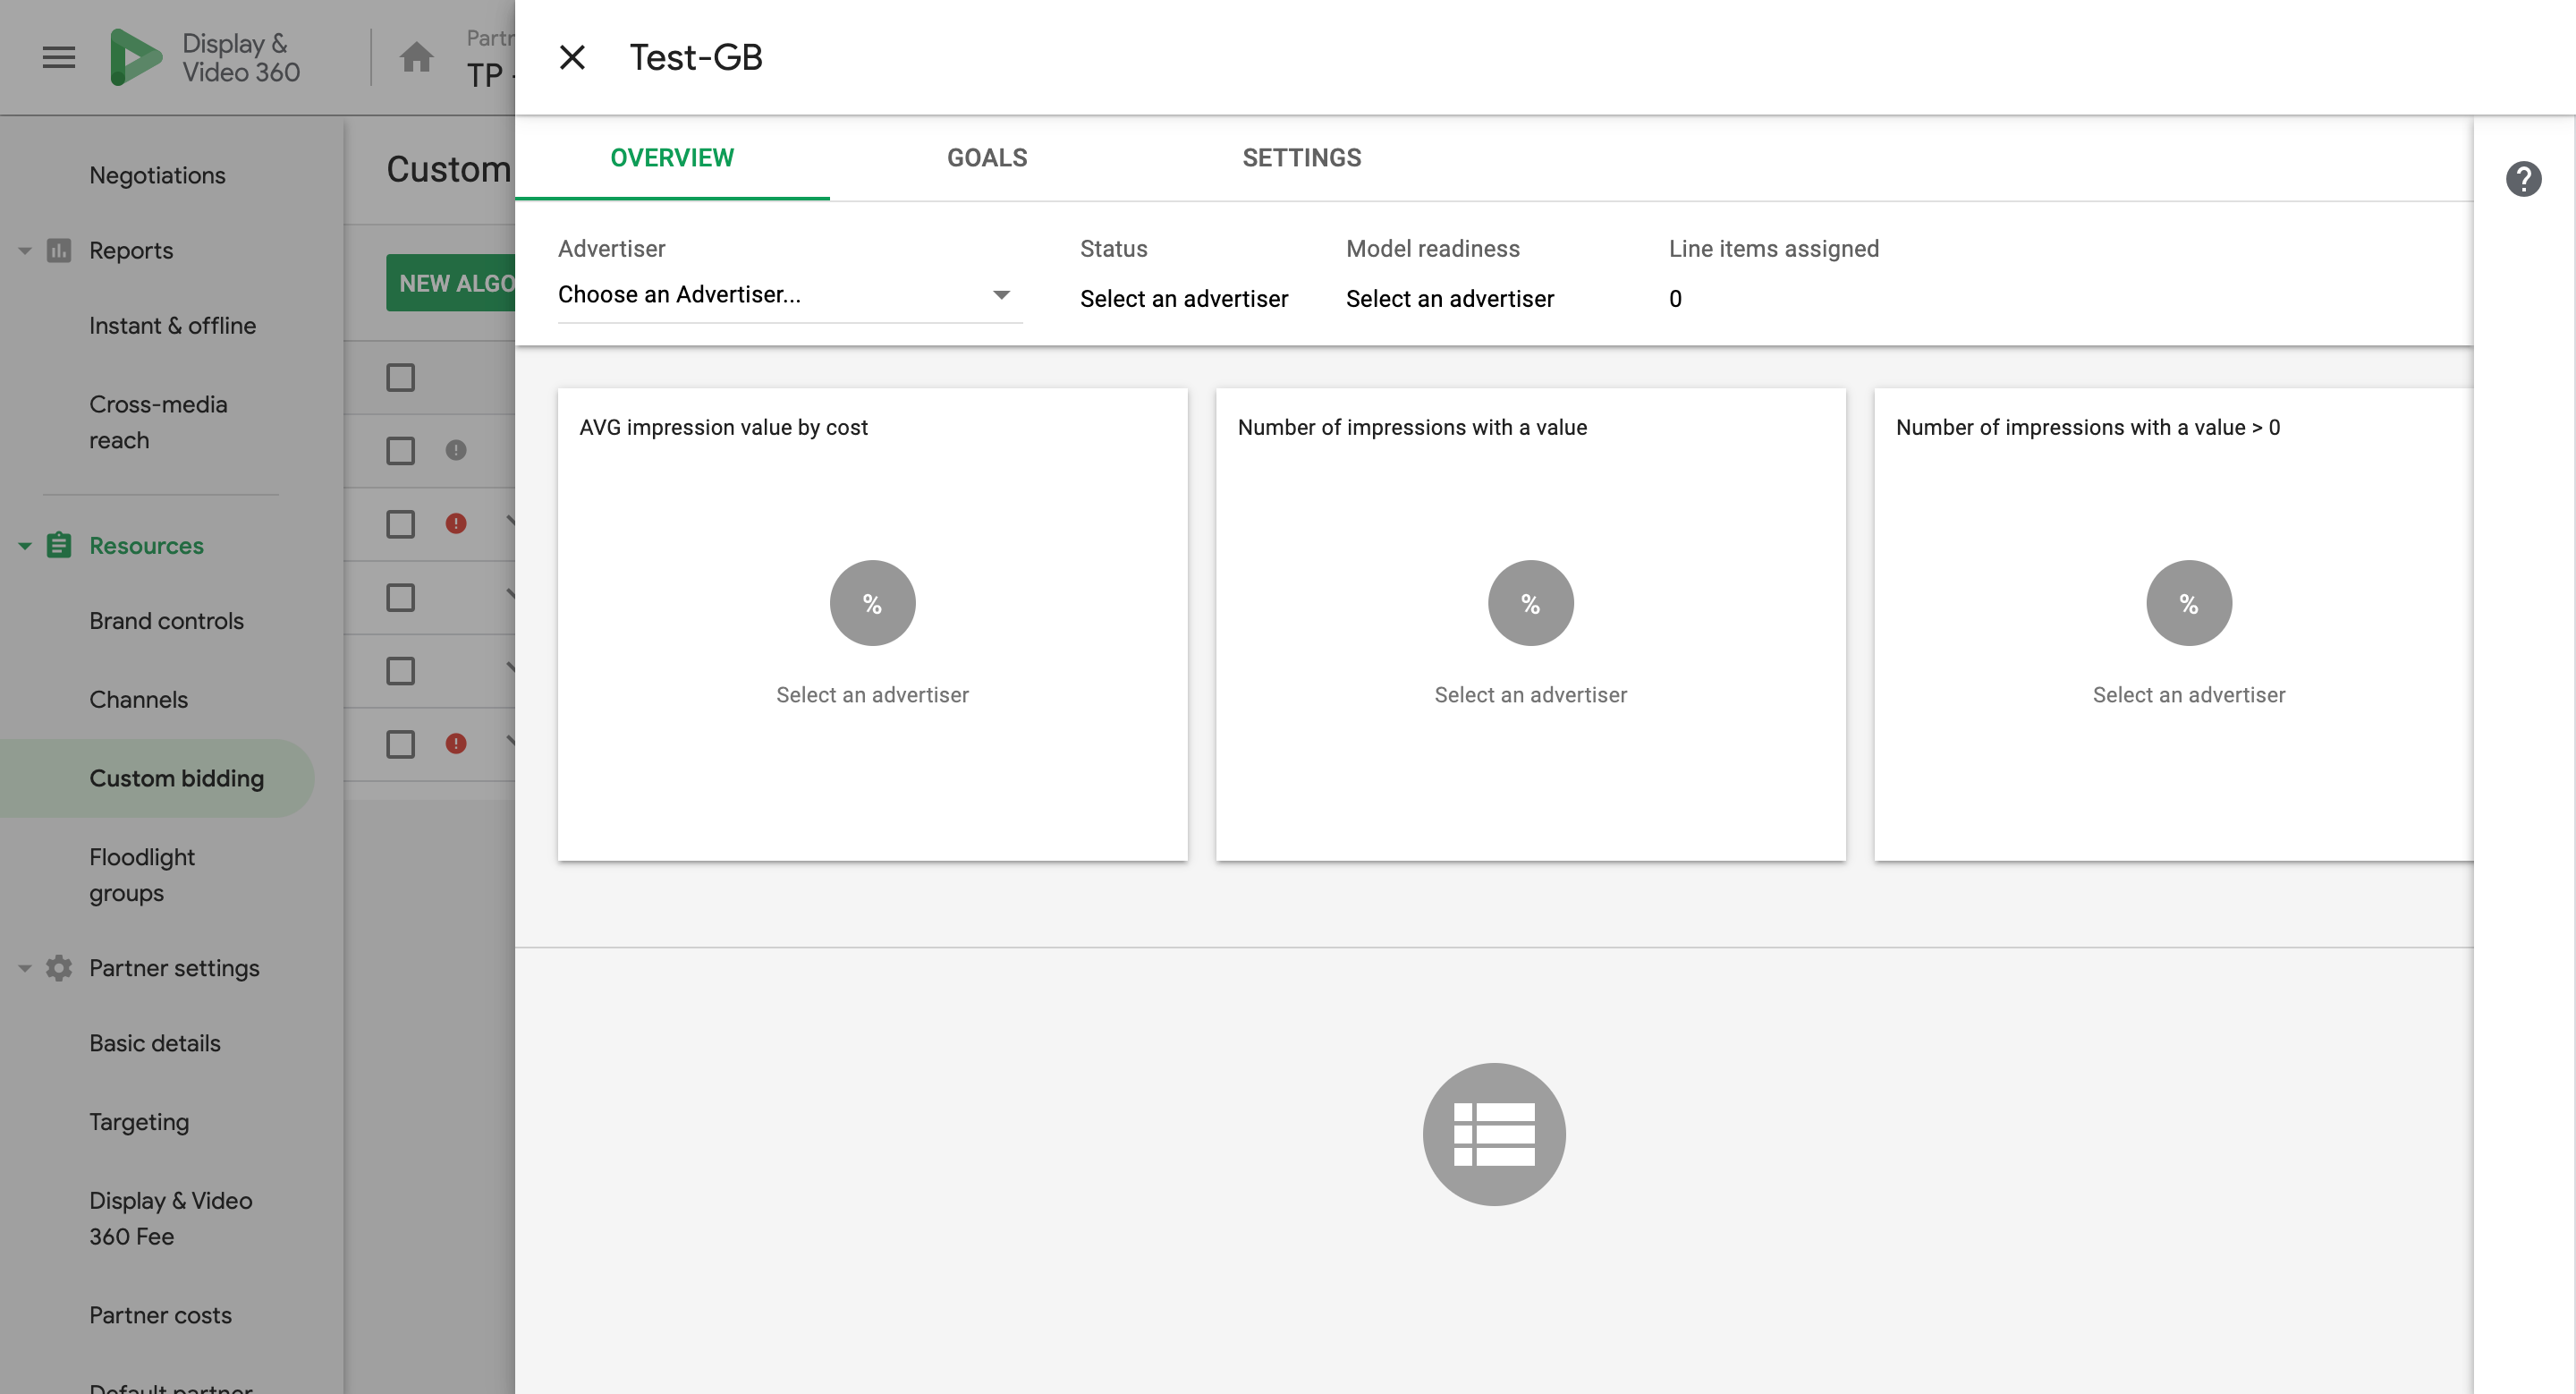Open the hamburger main menu

point(59,57)
